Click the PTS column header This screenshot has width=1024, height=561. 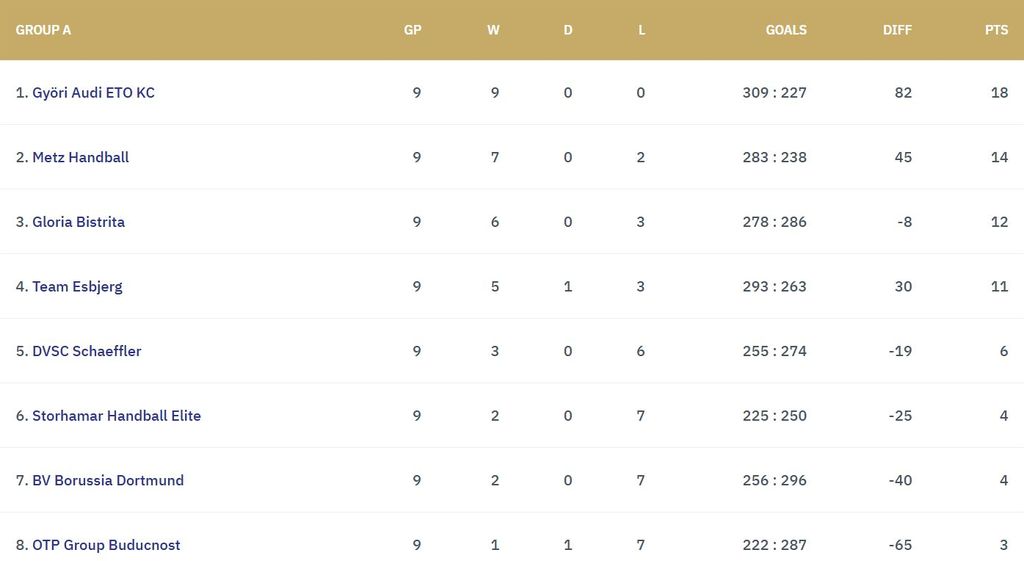996,30
